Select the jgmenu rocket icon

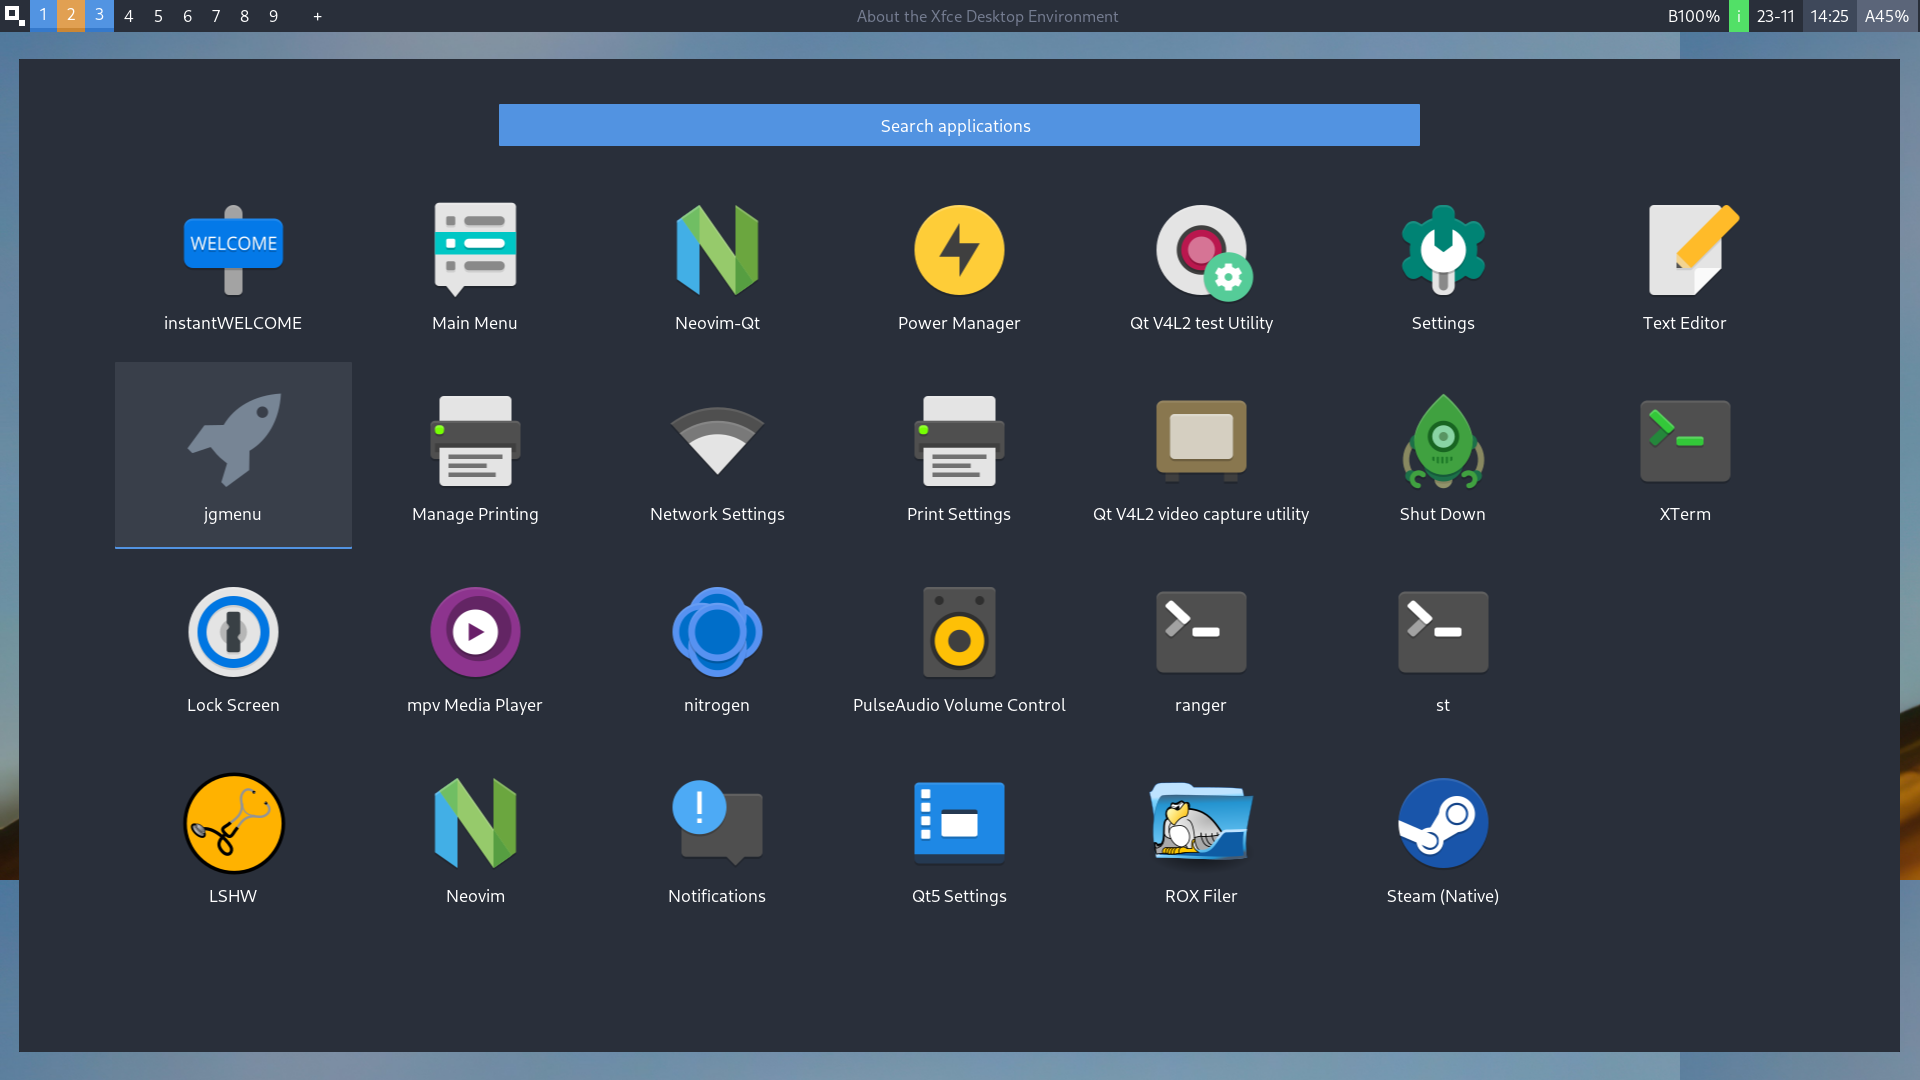click(x=235, y=440)
